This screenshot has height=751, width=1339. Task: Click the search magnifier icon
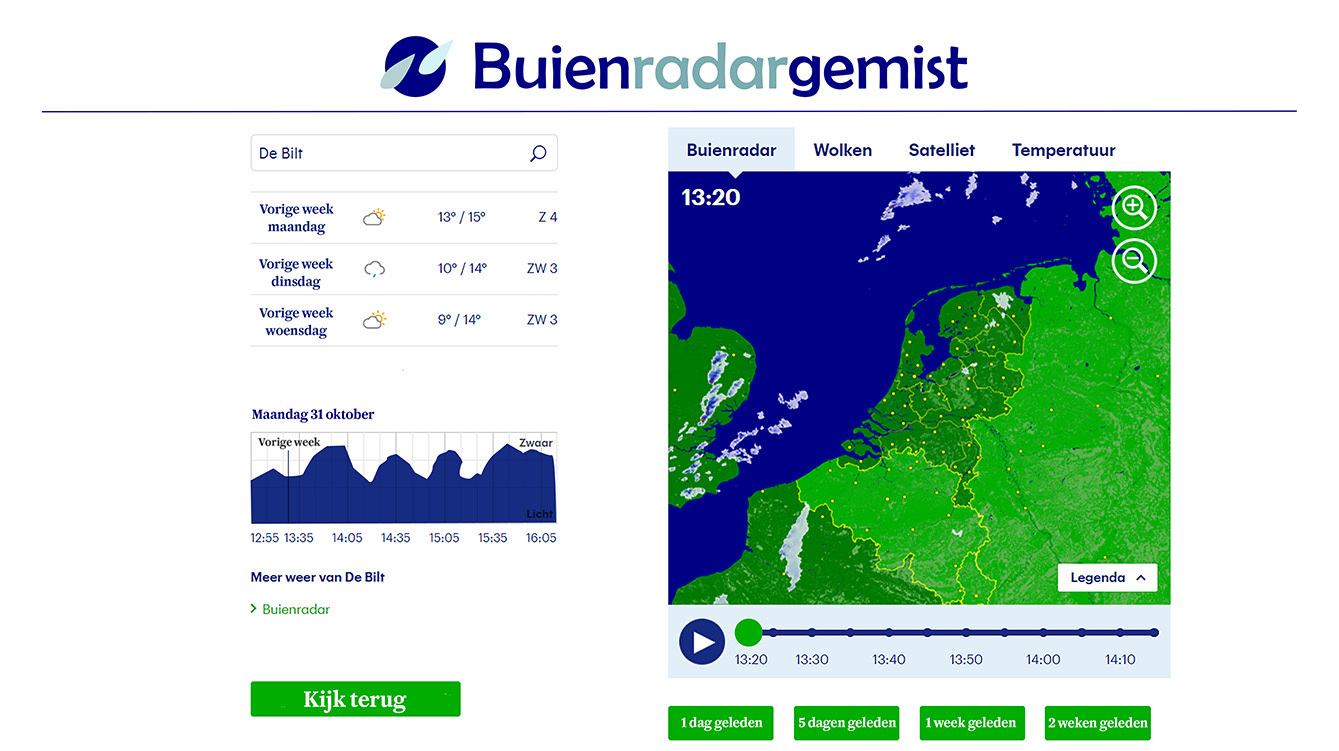click(538, 153)
